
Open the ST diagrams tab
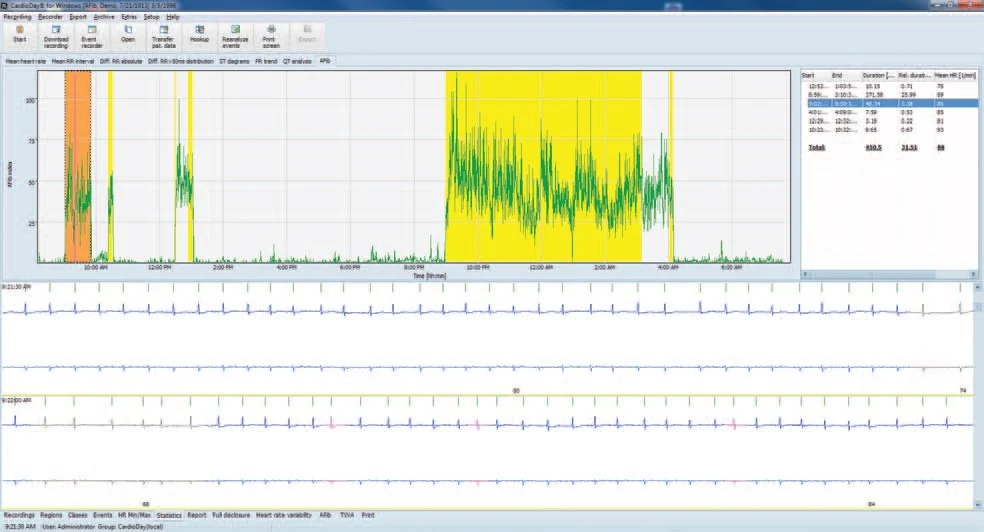tap(234, 61)
